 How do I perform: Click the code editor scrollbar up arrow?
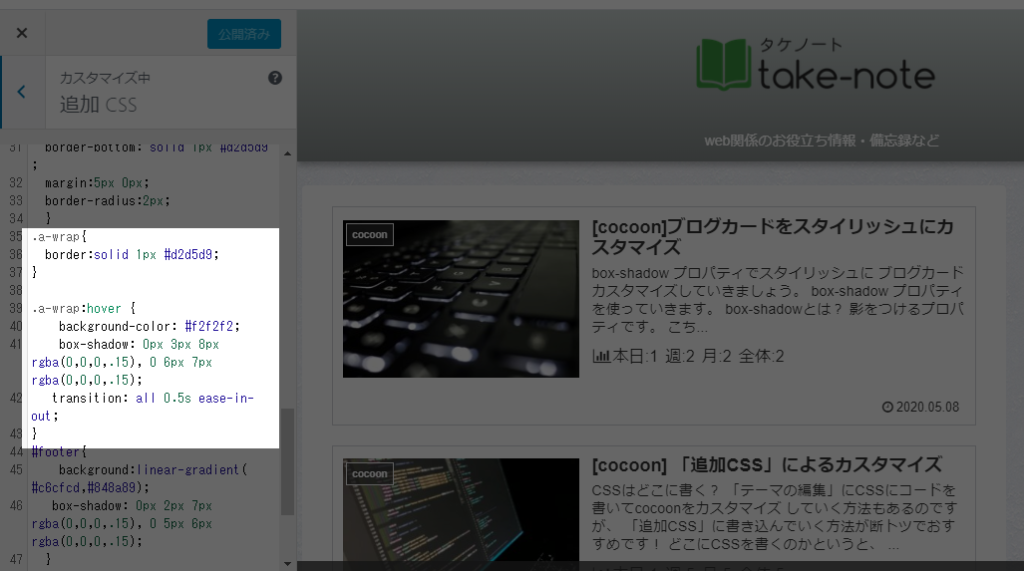287,154
